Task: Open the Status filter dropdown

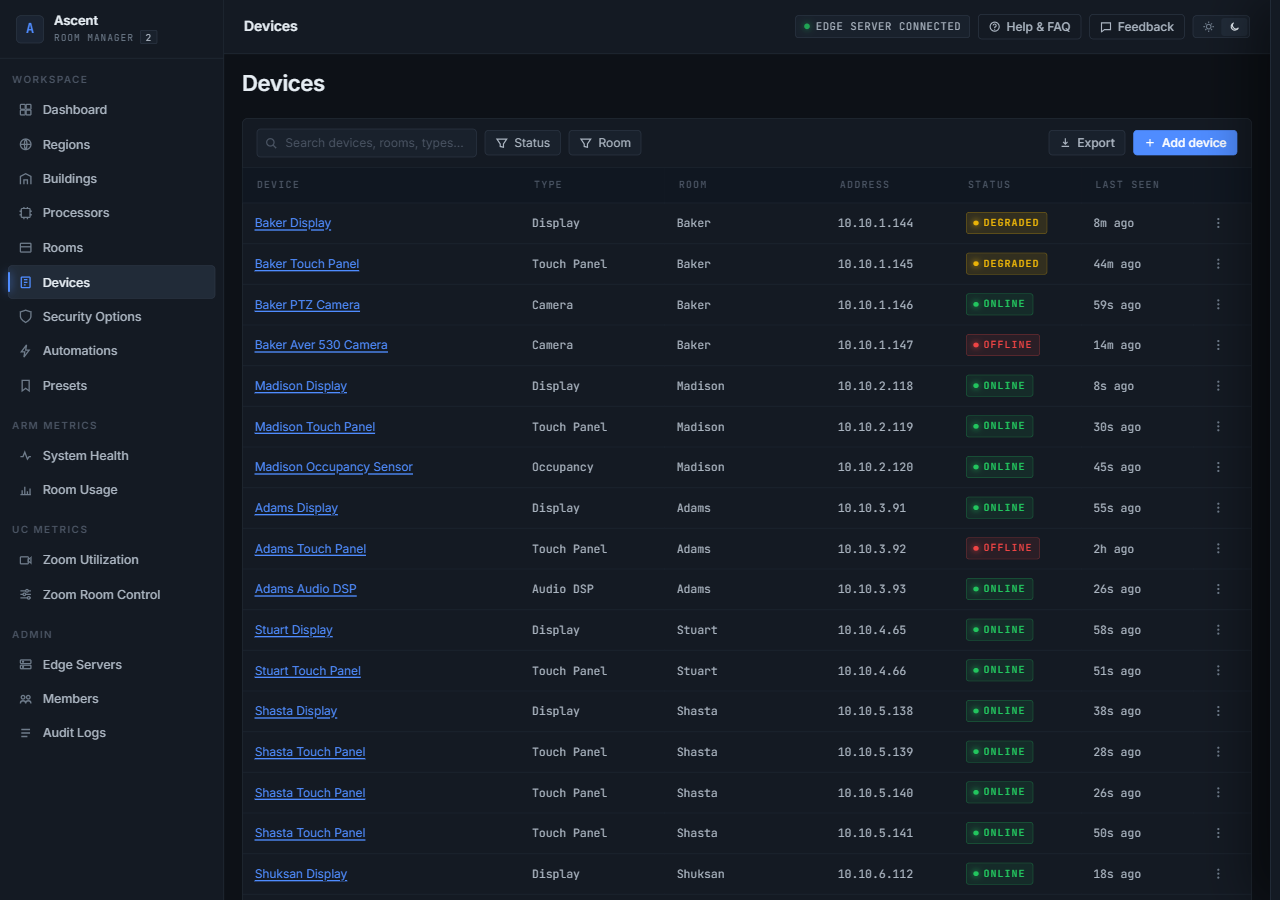Action: [x=523, y=143]
